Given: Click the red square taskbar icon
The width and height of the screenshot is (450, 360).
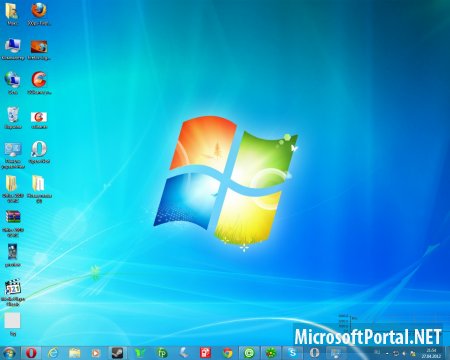Looking at the screenshot, I should (205, 353).
